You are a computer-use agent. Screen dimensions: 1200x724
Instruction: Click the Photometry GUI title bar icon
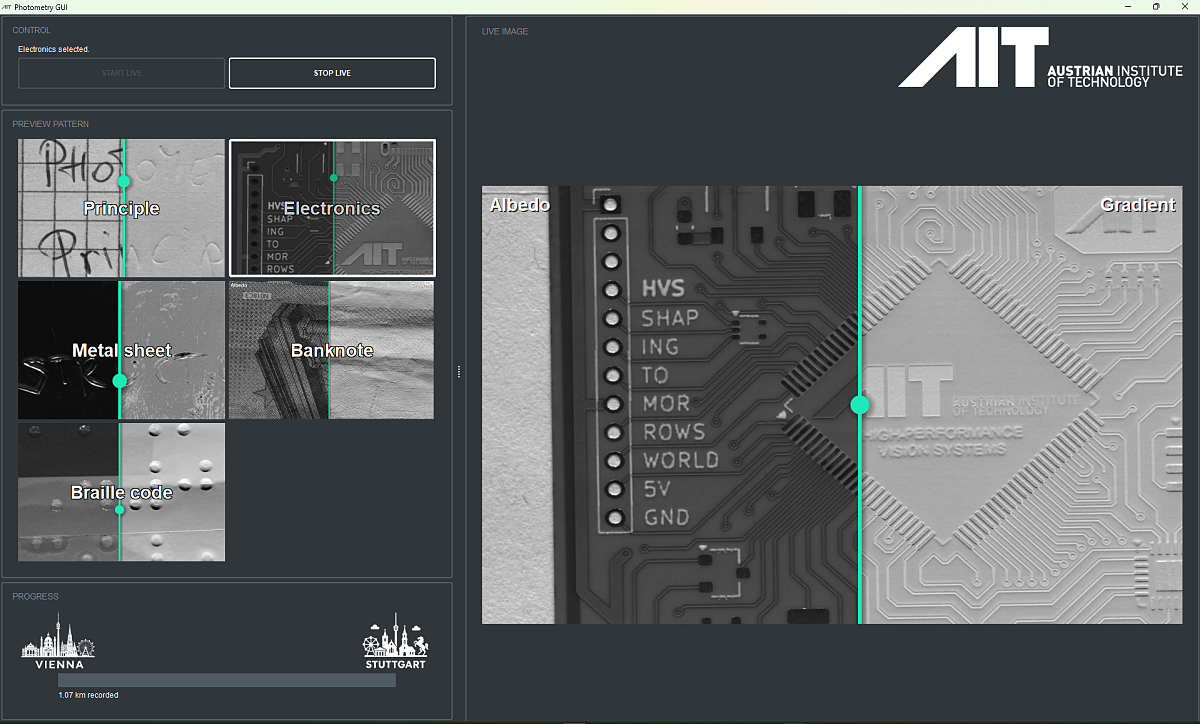pos(7,6)
